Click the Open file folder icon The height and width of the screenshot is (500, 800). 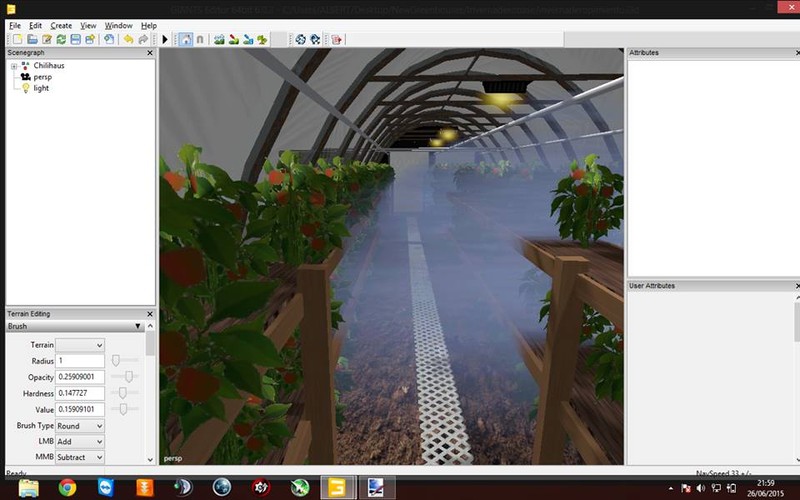33,39
